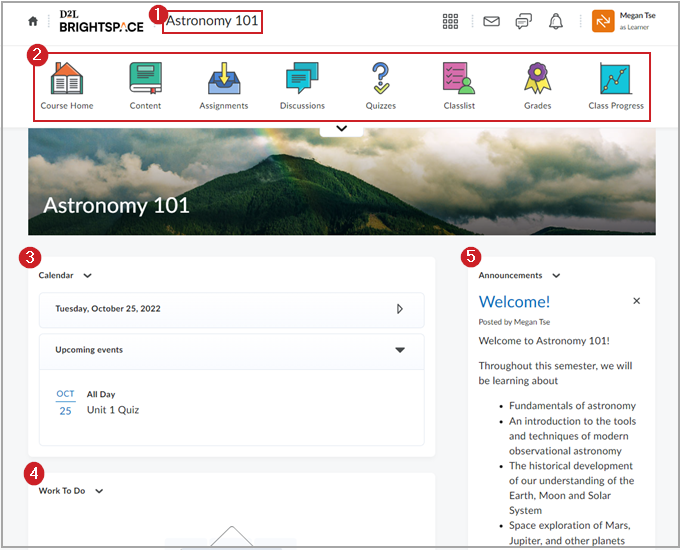Open the Assignments inbox icon
Screen dimensions: 680x550
224,78
